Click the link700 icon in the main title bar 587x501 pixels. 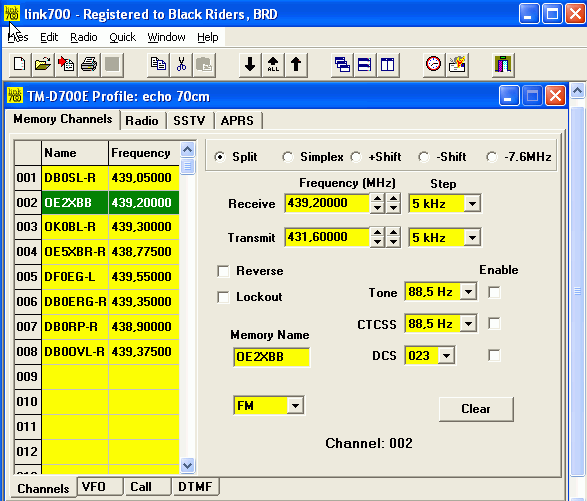12,14
